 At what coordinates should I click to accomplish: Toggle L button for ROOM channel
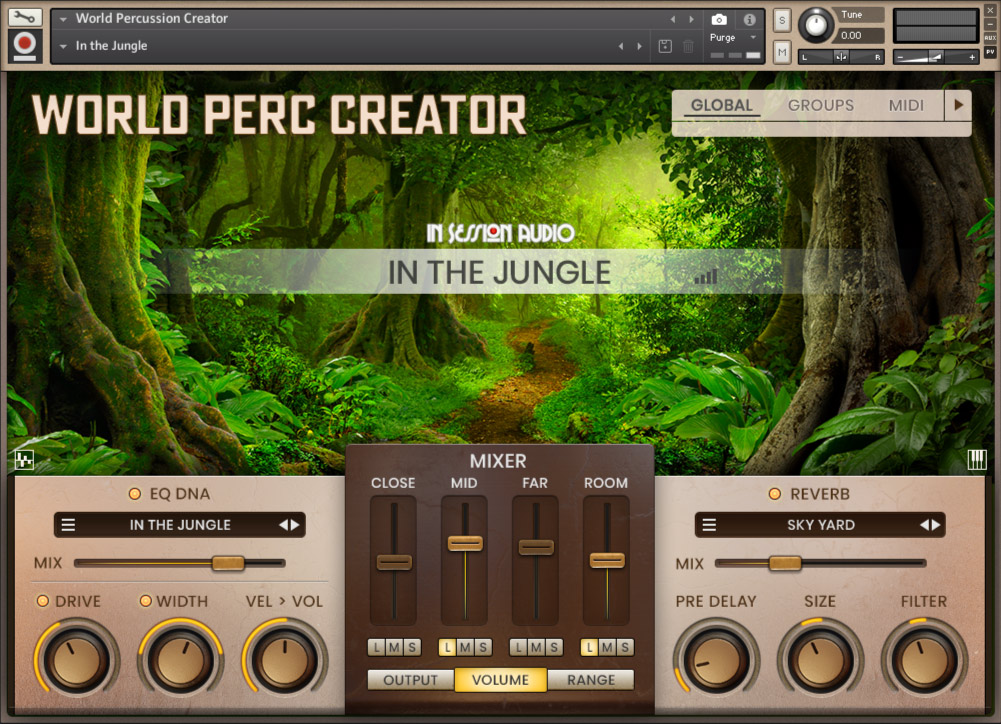(589, 647)
